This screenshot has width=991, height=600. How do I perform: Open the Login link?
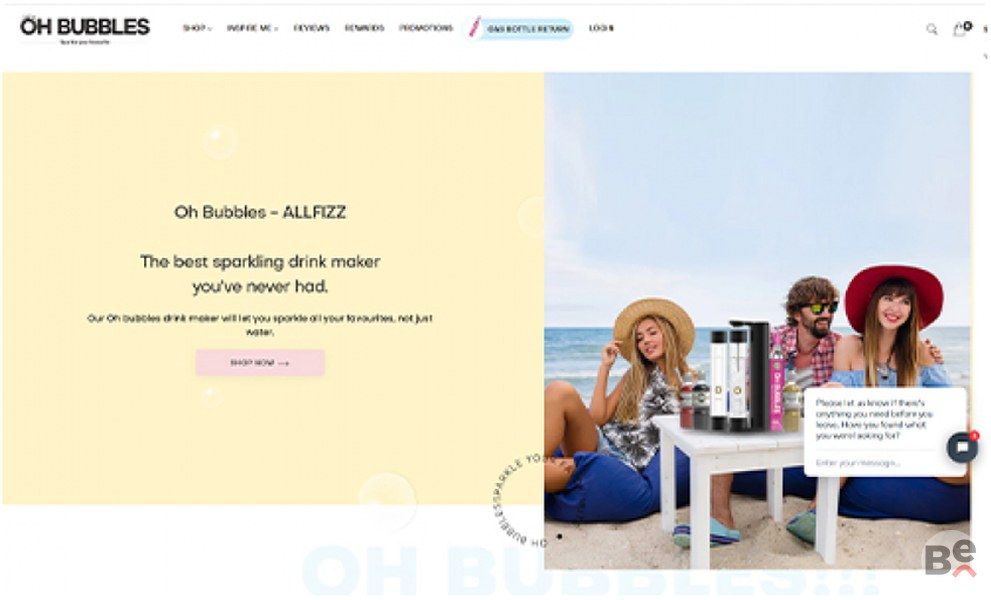coord(601,28)
